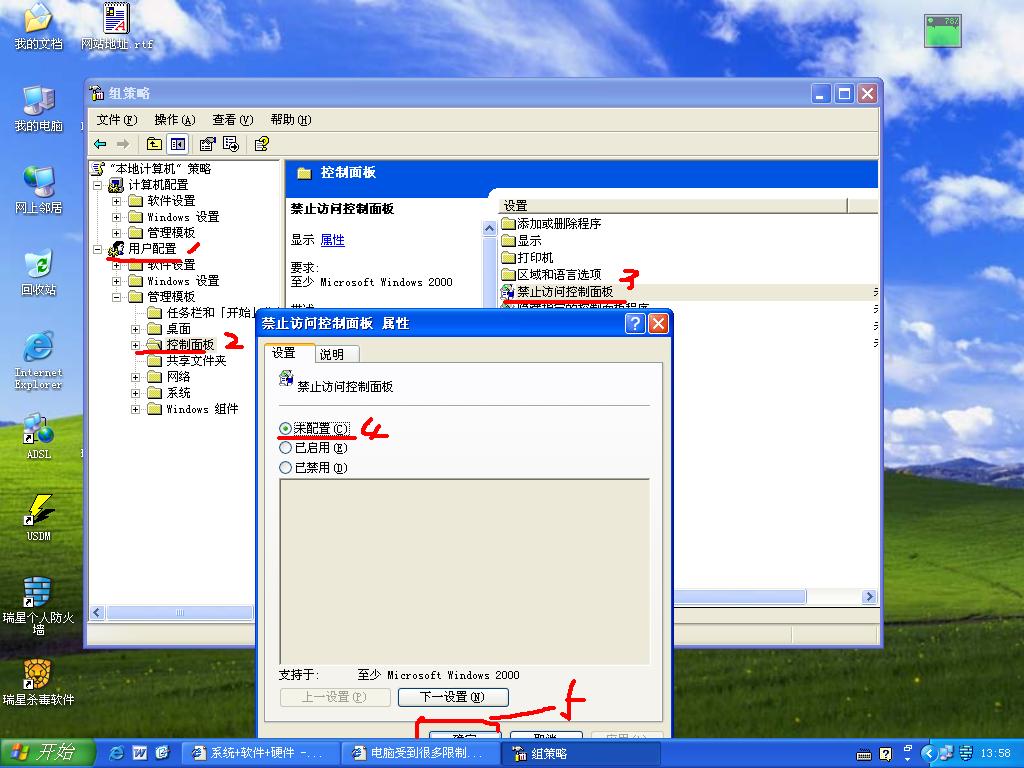Screen dimensions: 1024x768
Task: Collapse 计算机配置 tree node
Action: (x=97, y=185)
